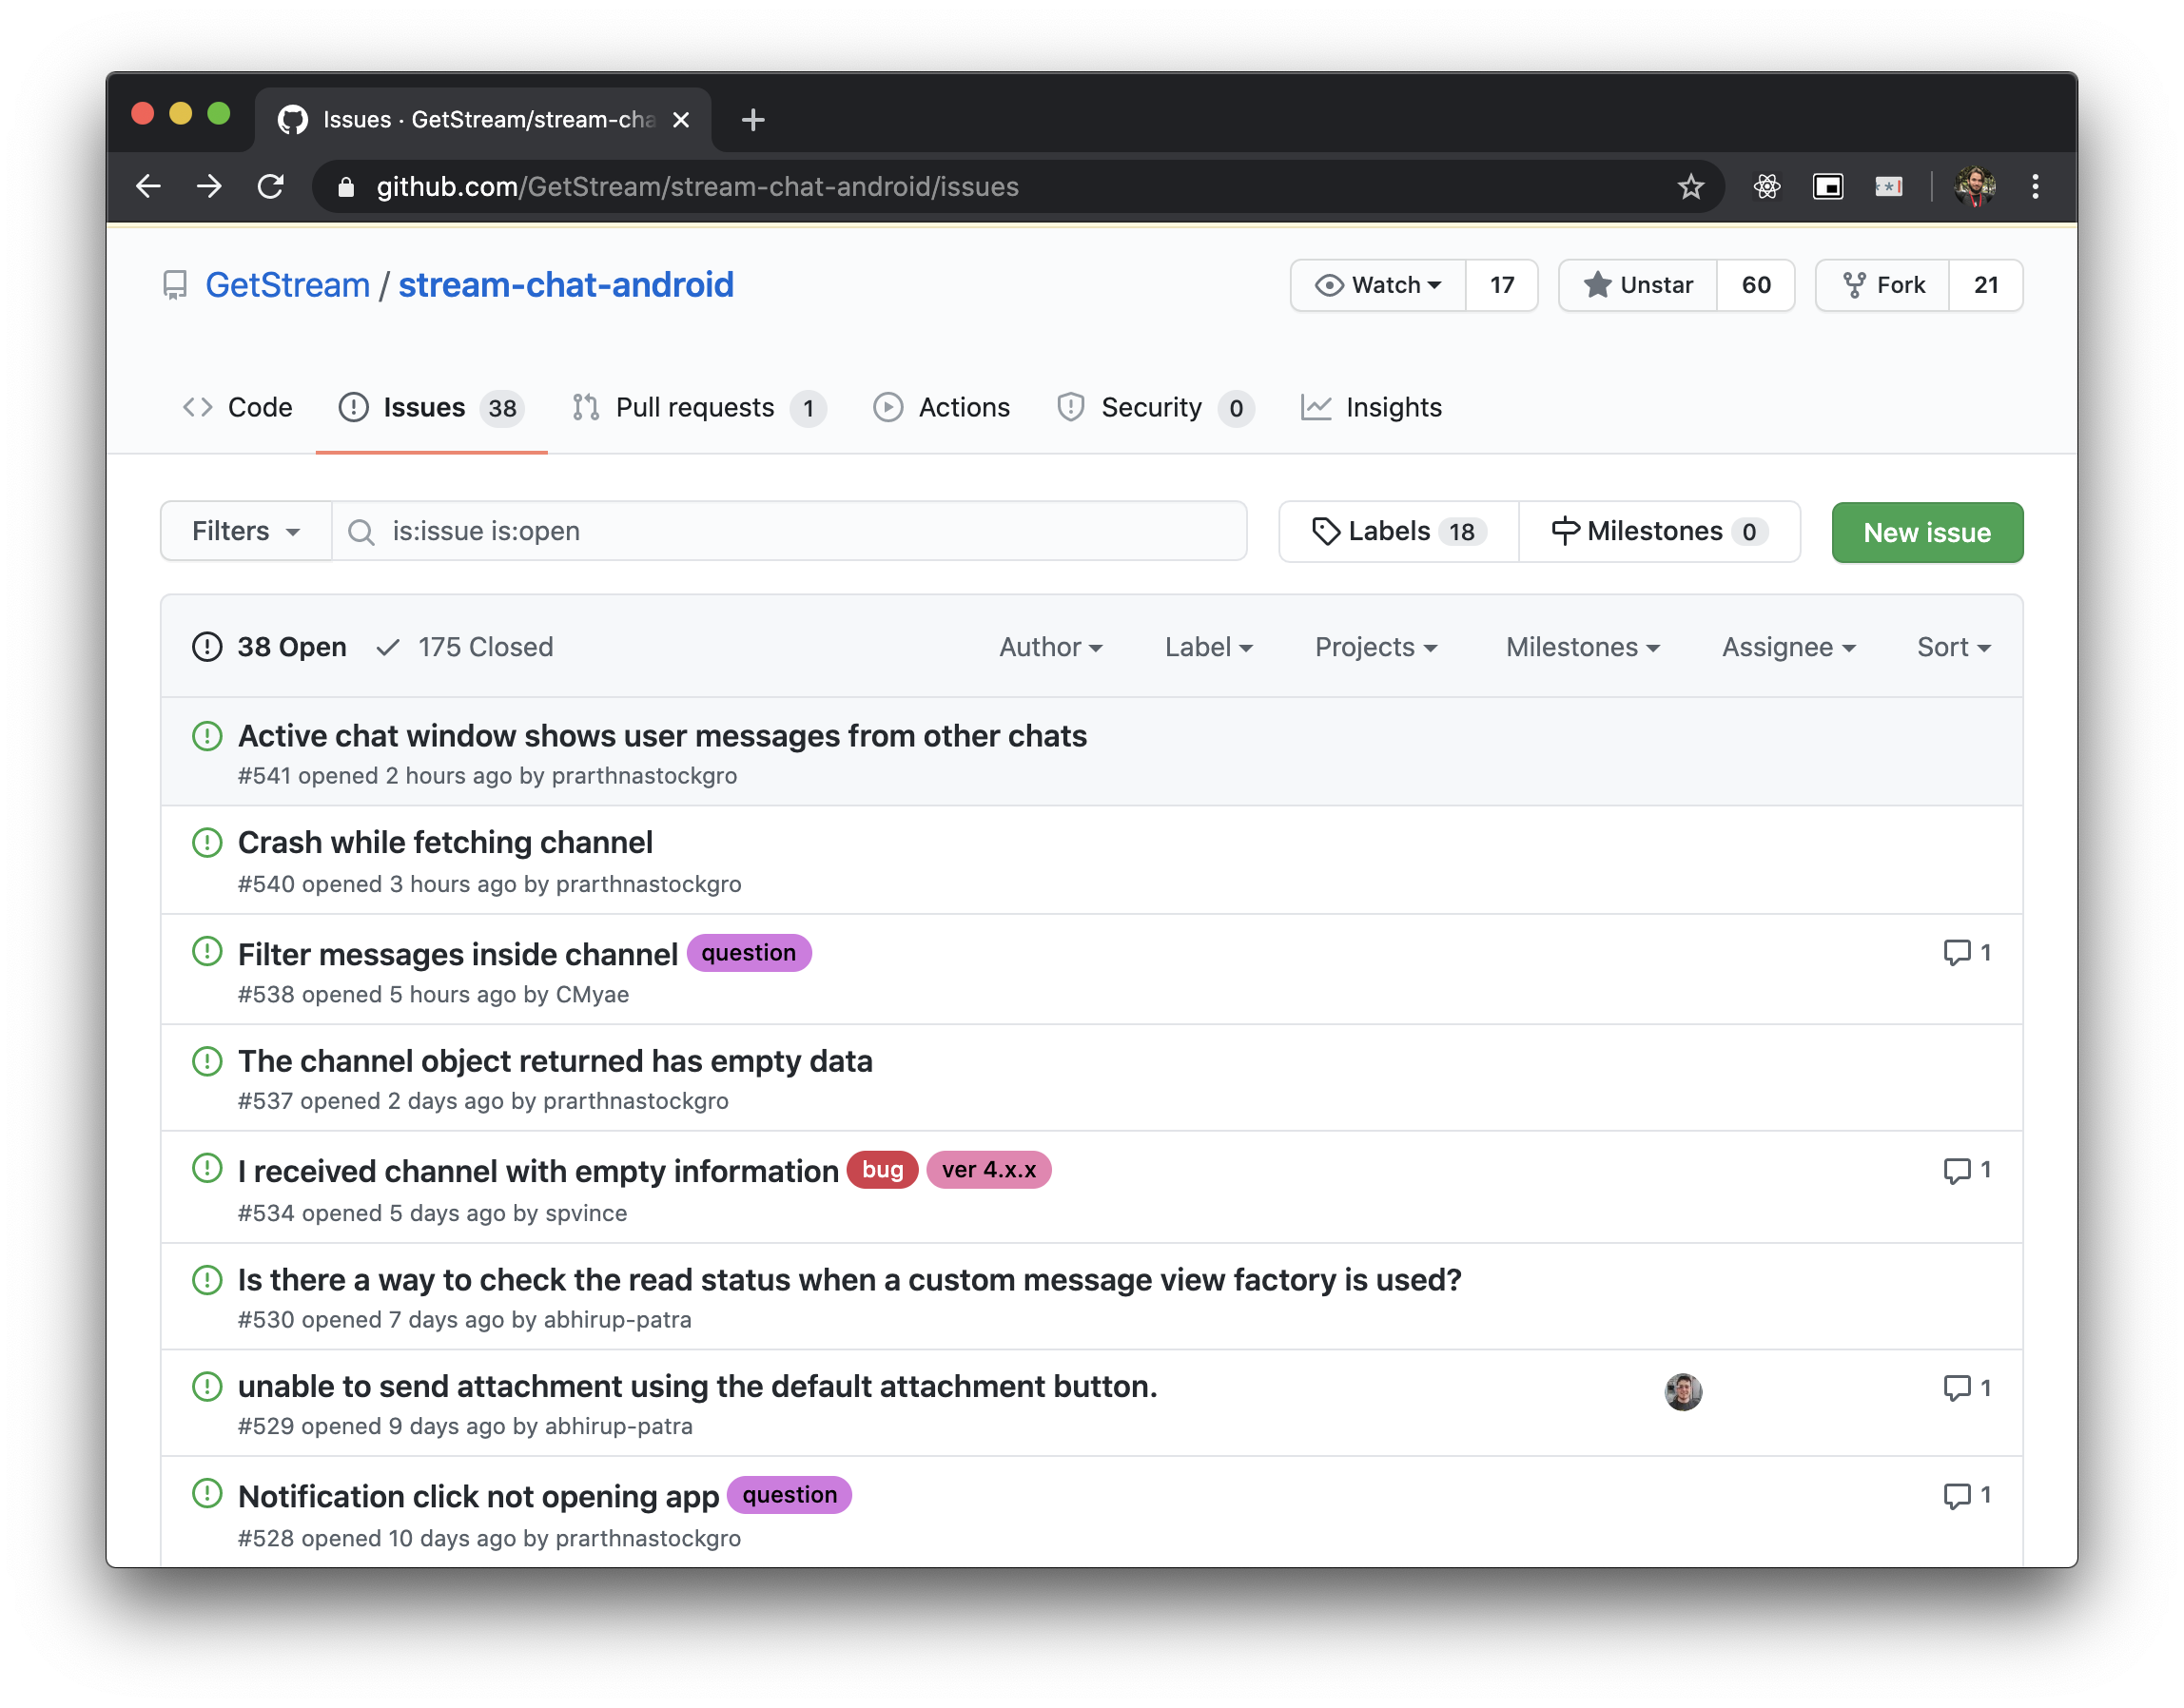This screenshot has height=1708, width=2184.
Task: Click the Security tab icon
Action: (1067, 406)
